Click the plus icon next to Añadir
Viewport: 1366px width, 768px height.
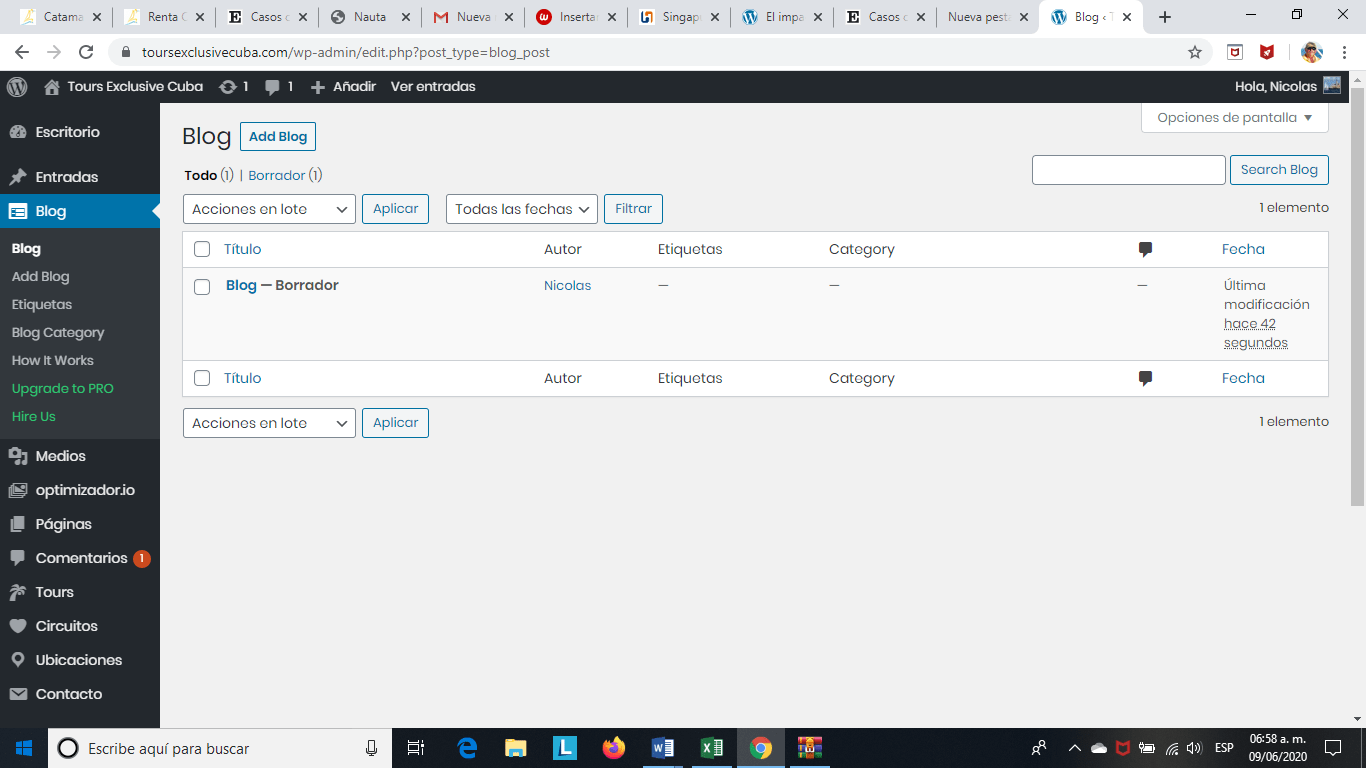318,87
